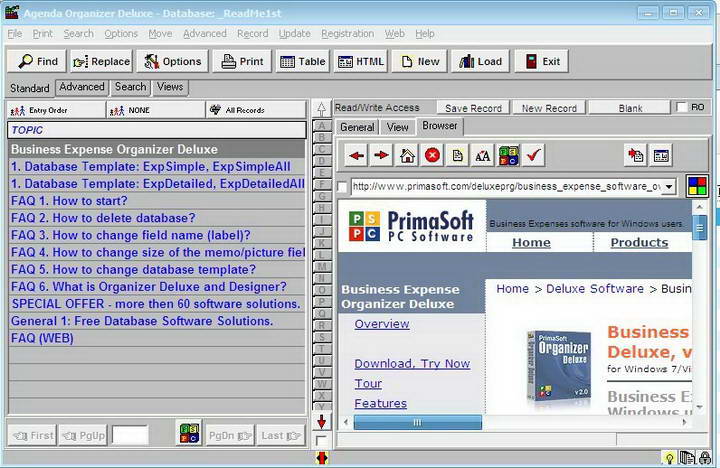Stop page loading with red X icon
This screenshot has height=468, width=720.
(x=432, y=156)
